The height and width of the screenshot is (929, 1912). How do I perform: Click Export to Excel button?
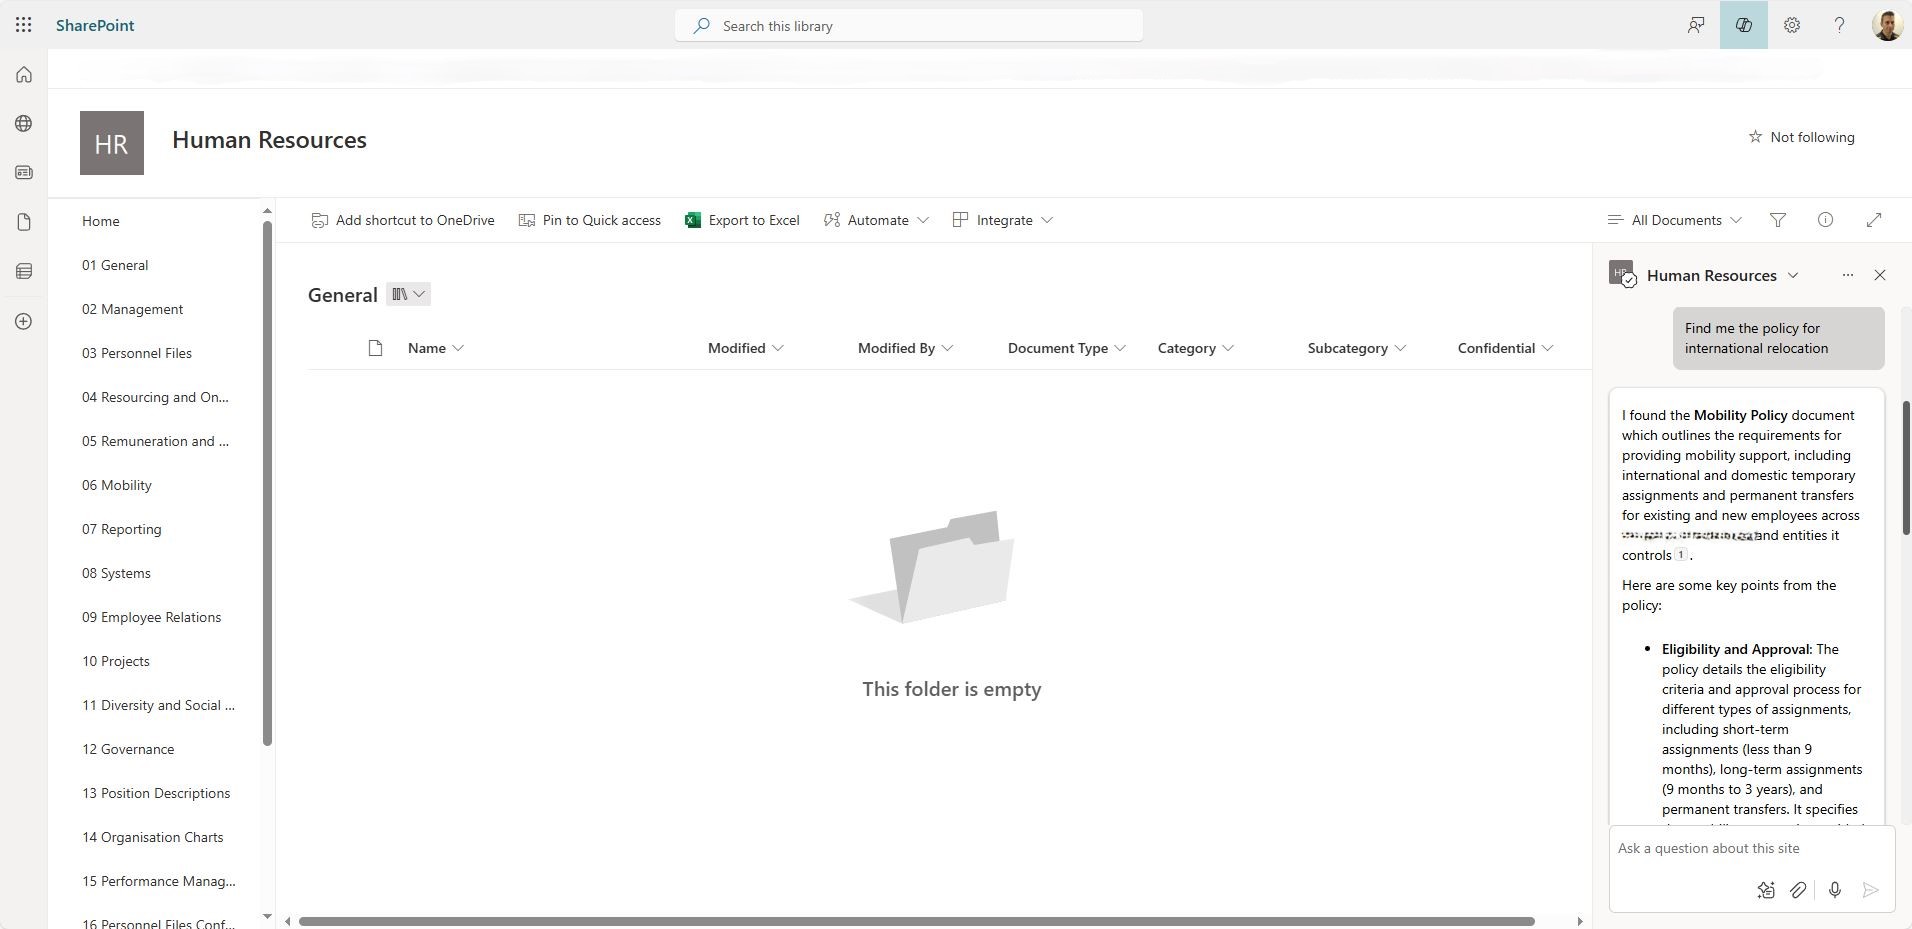742,220
